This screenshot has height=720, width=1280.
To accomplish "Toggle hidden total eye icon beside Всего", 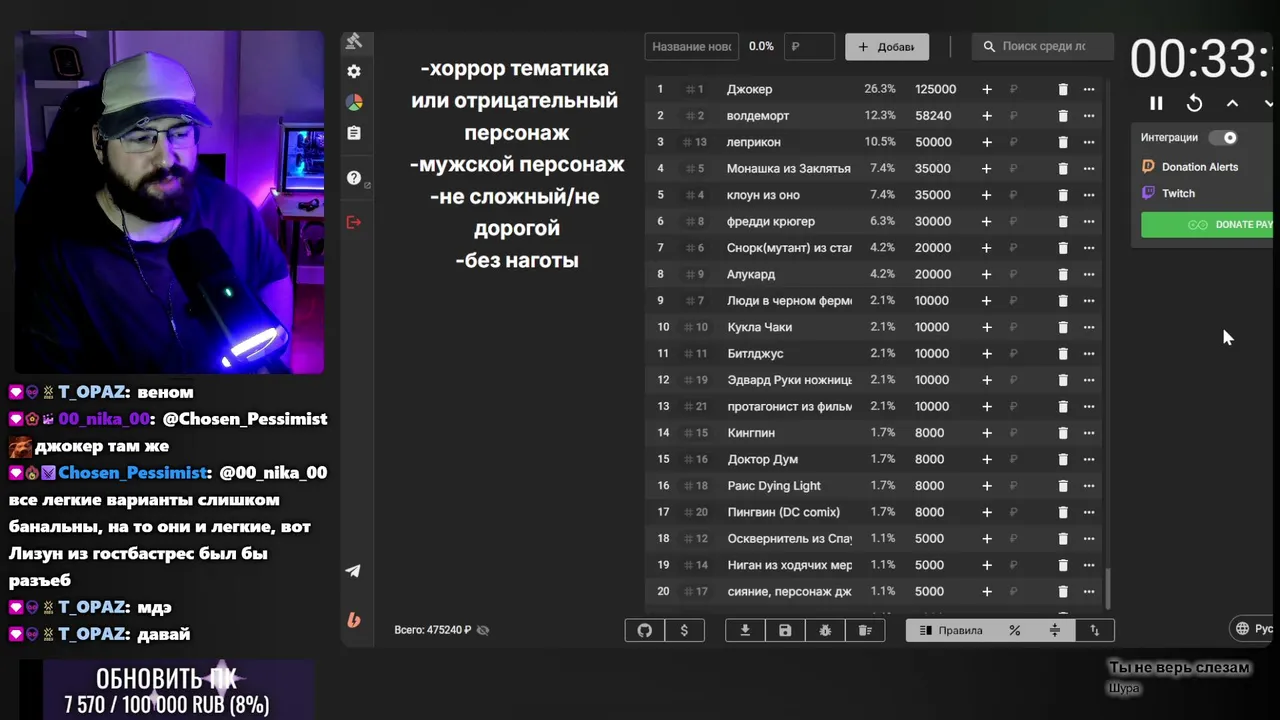I will click(483, 630).
